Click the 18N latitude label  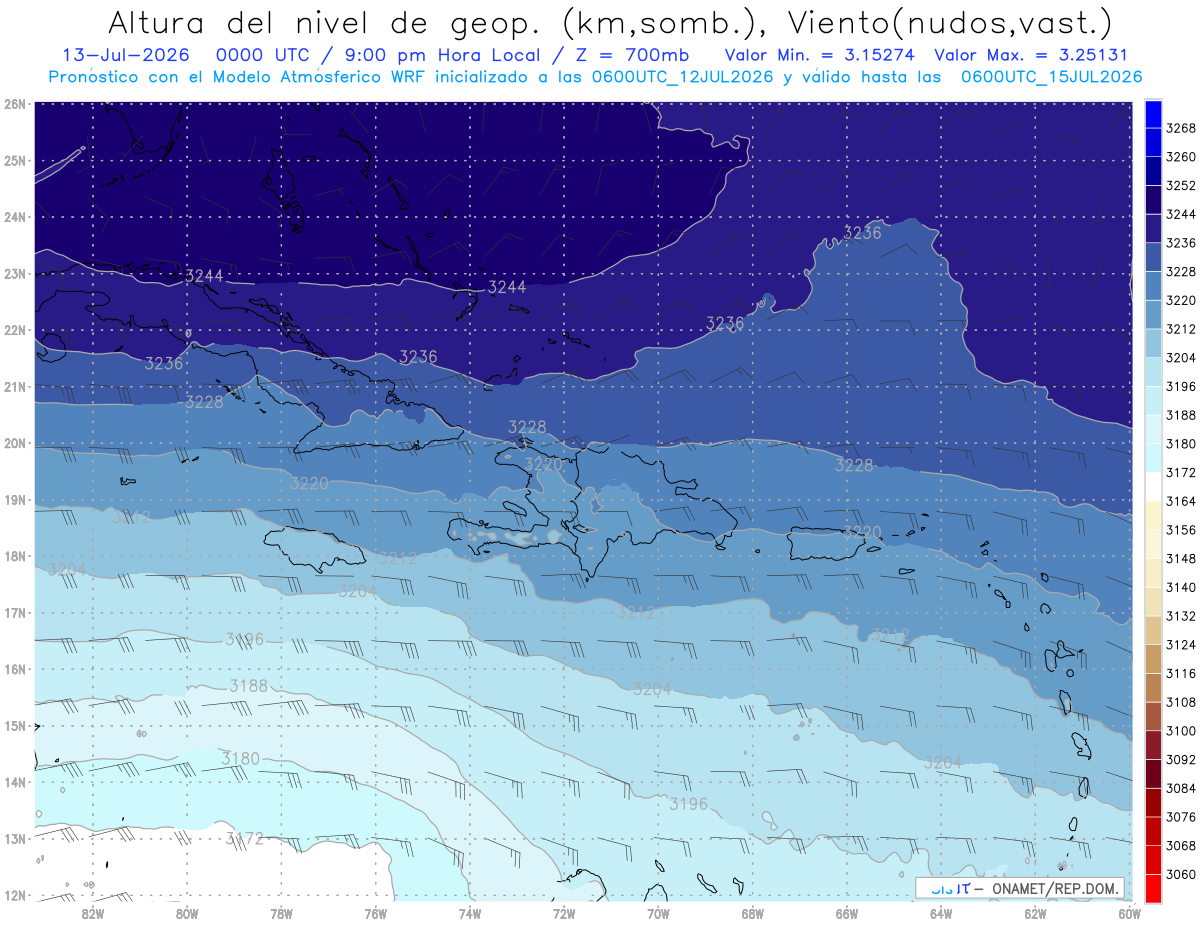point(15,556)
